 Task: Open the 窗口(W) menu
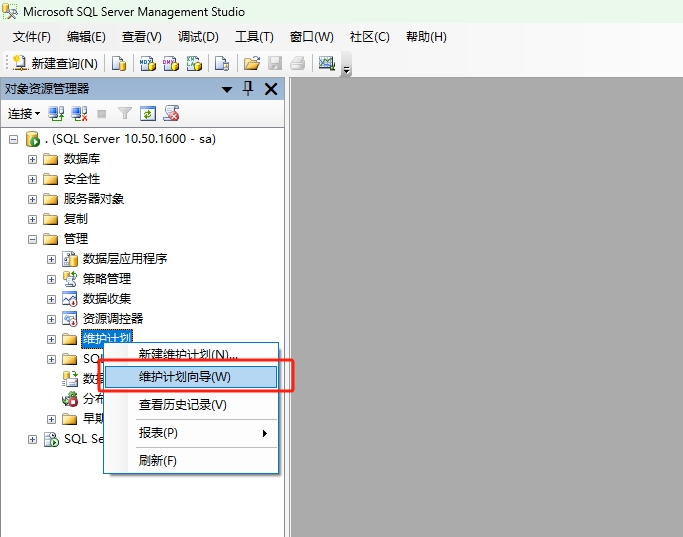coord(312,37)
